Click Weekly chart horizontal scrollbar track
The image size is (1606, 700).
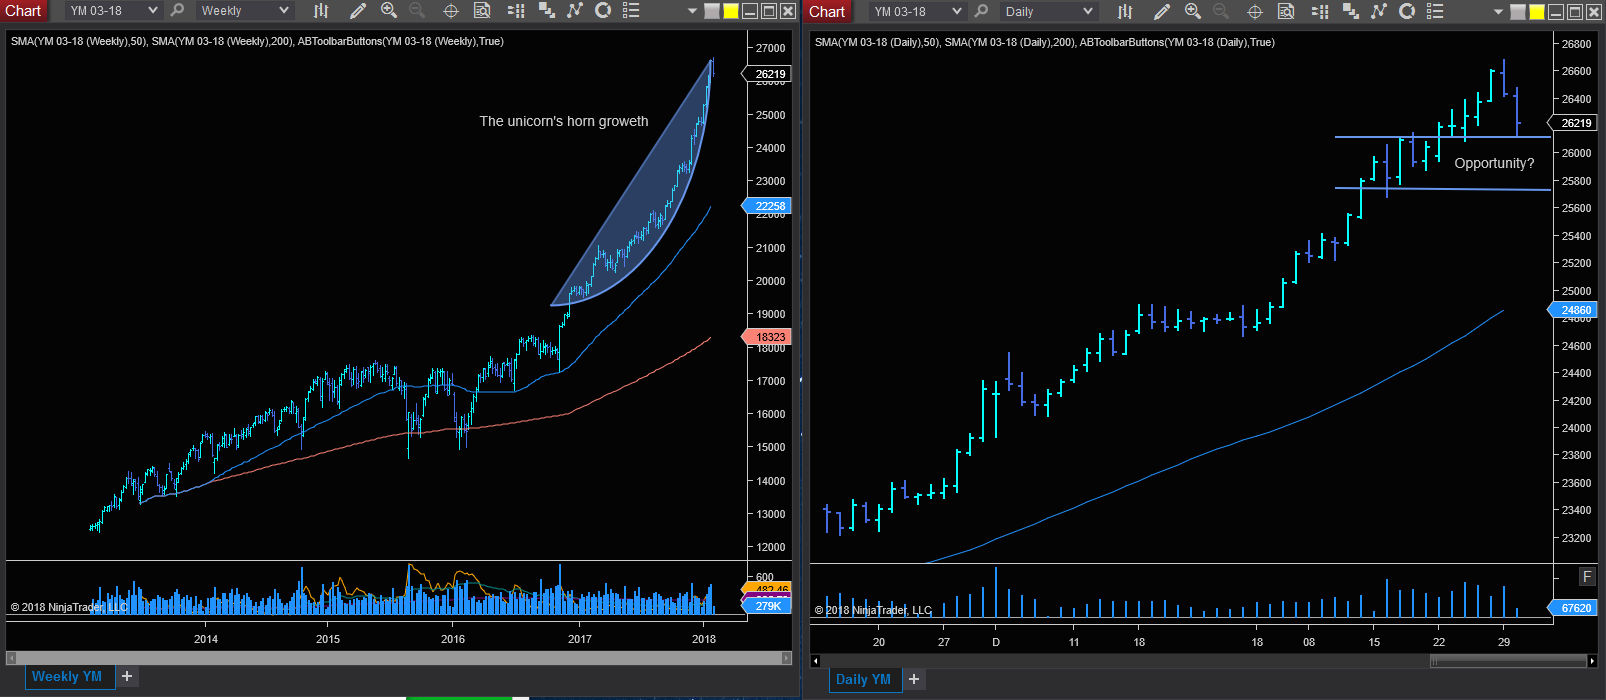click(x=399, y=658)
